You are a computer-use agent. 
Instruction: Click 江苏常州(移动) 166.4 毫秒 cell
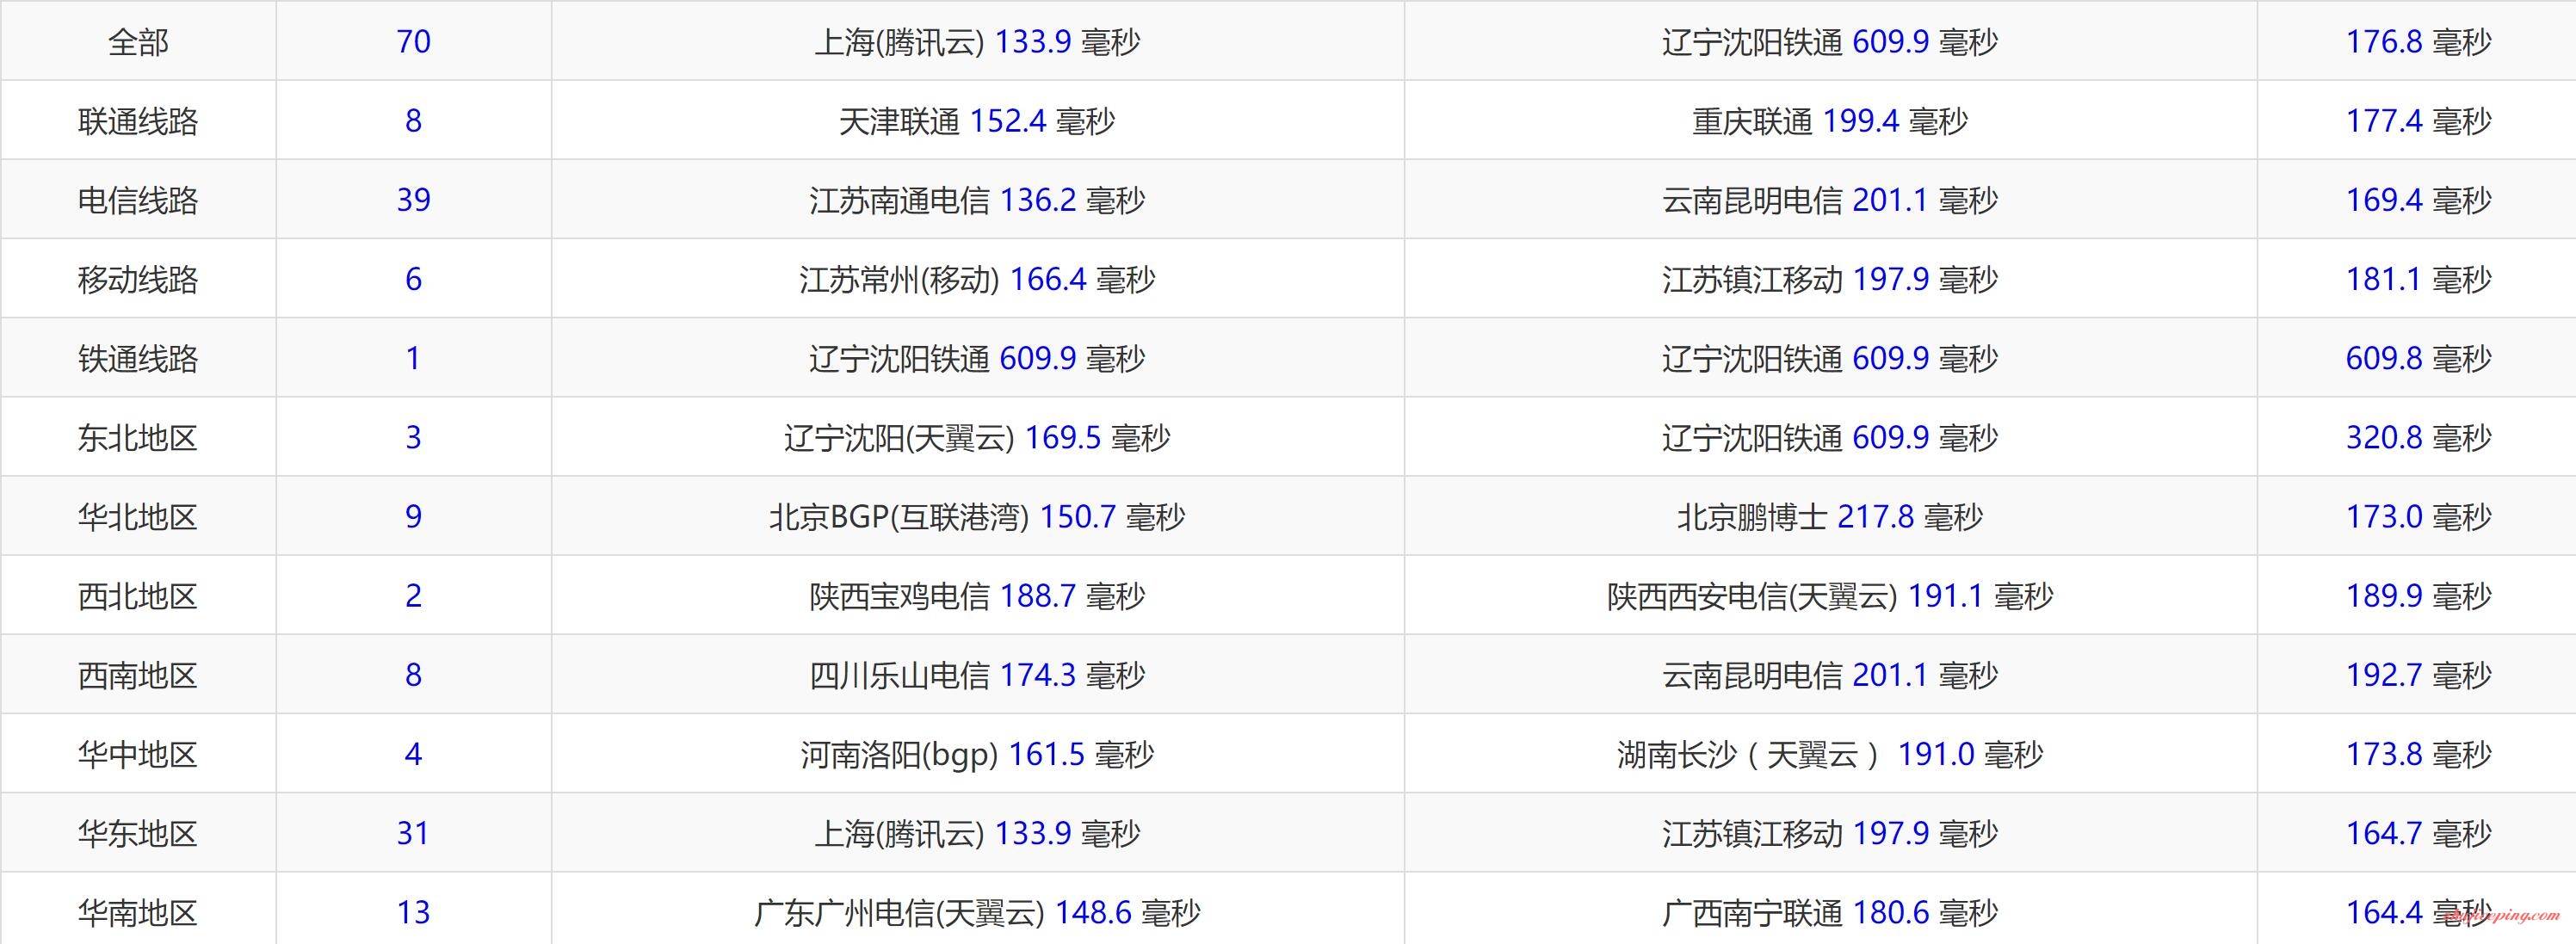[977, 279]
